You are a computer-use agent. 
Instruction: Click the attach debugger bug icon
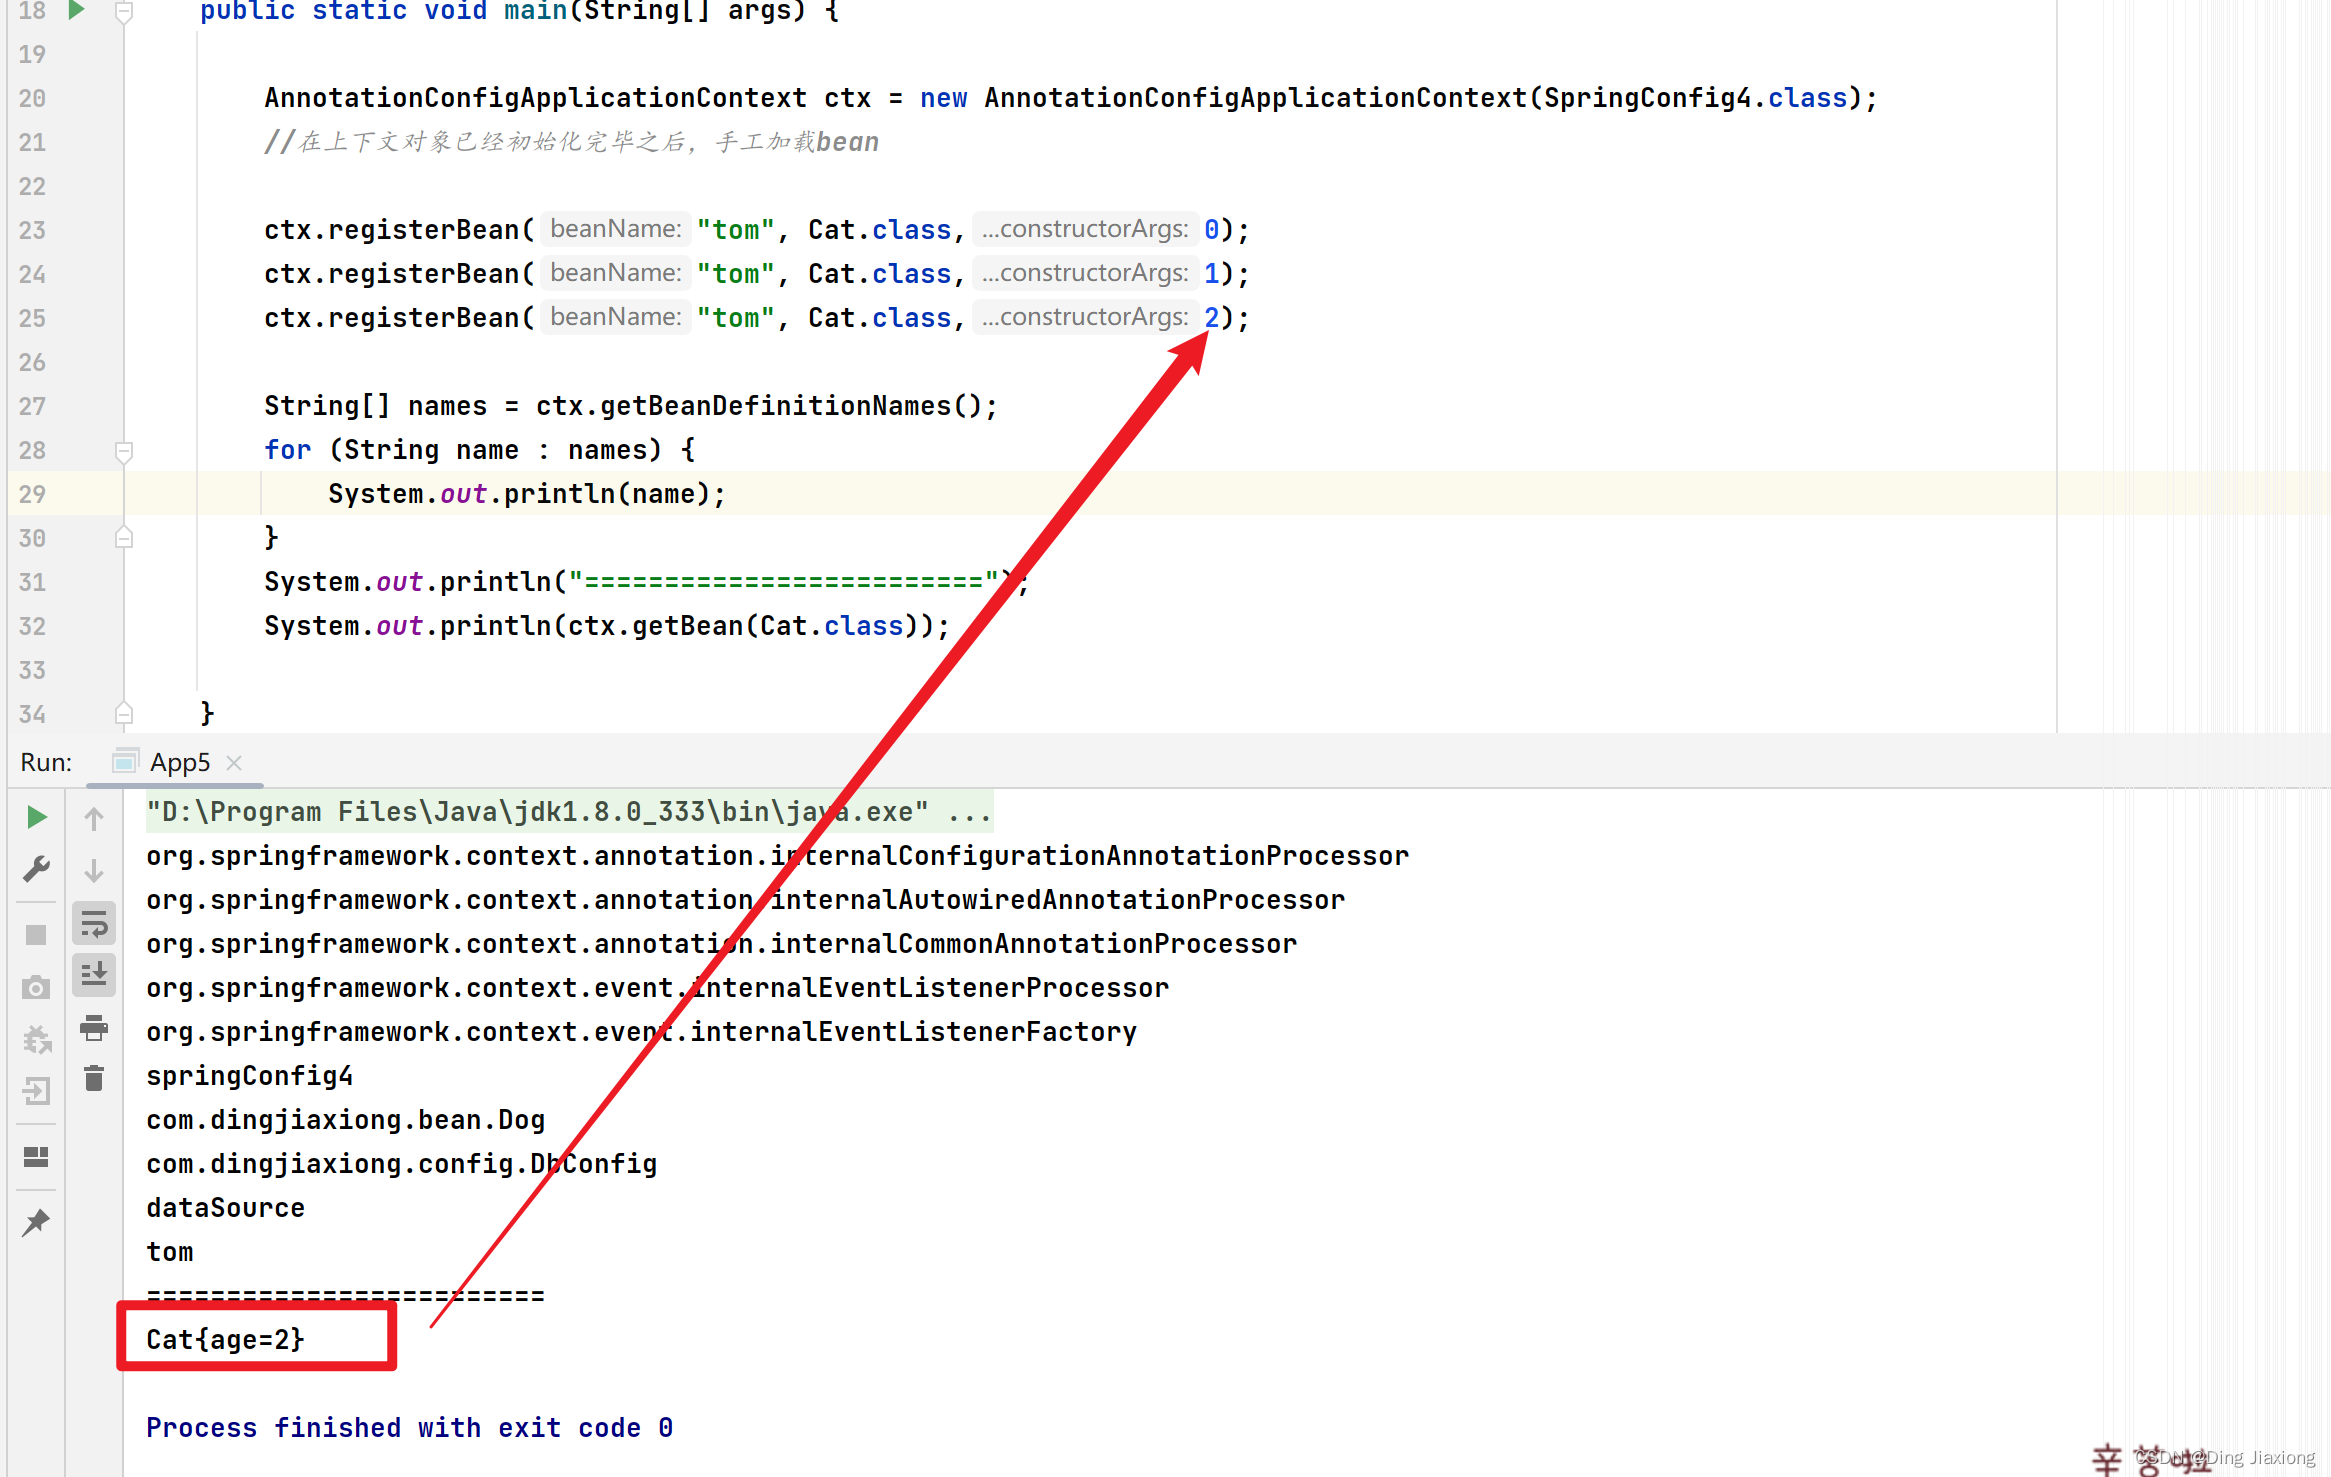pos(36,1040)
